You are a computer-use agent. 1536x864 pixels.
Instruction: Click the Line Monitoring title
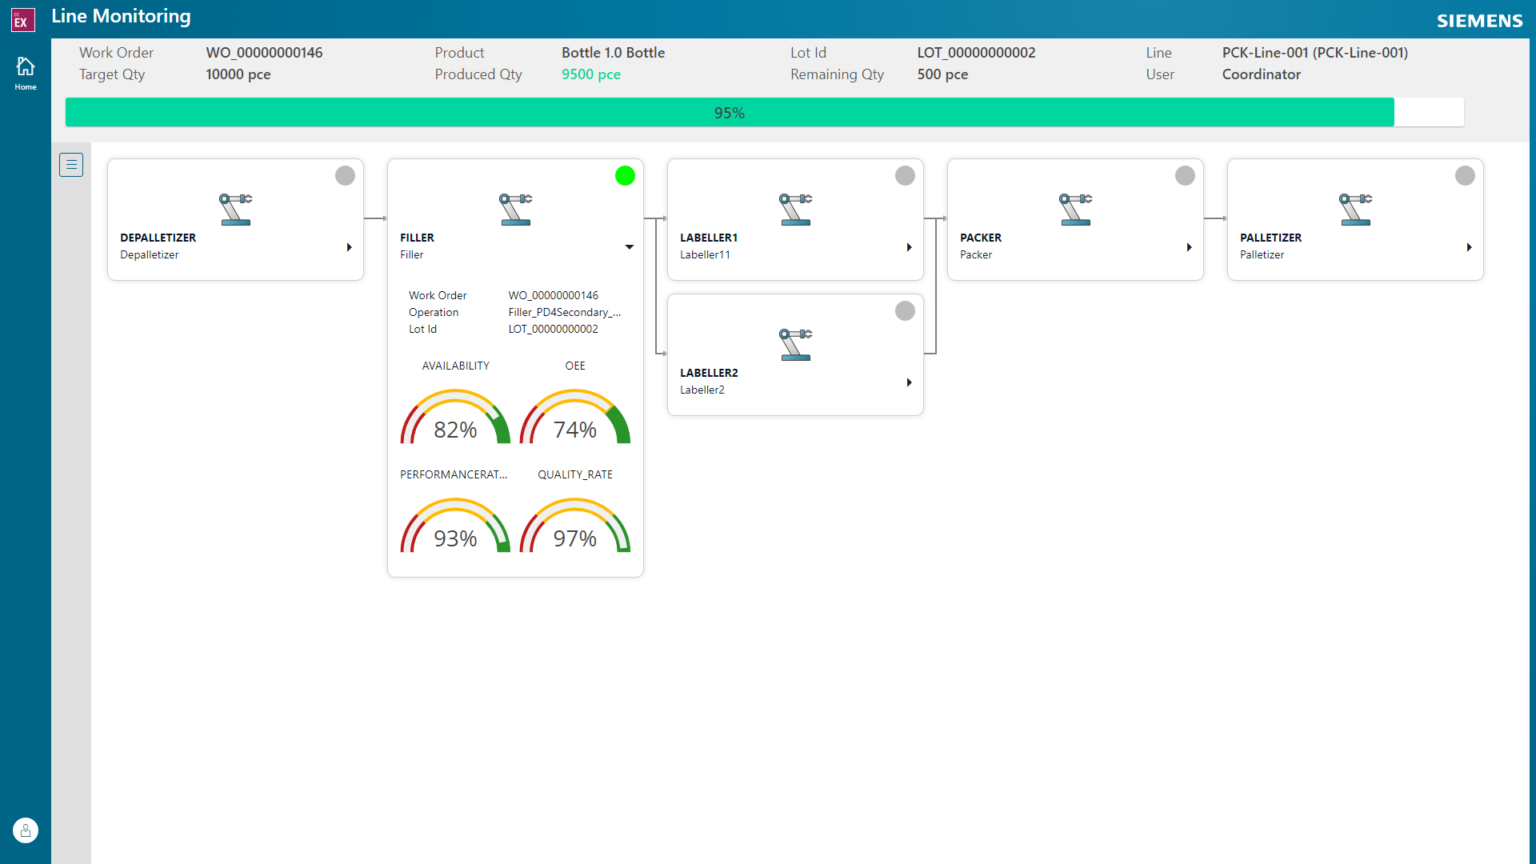coord(120,16)
